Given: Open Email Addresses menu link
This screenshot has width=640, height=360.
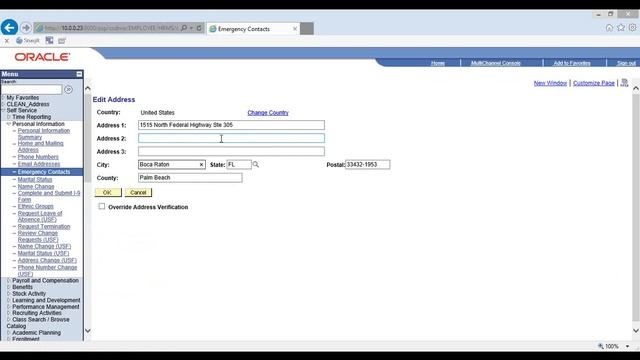Looking at the screenshot, I should click(x=39, y=164).
